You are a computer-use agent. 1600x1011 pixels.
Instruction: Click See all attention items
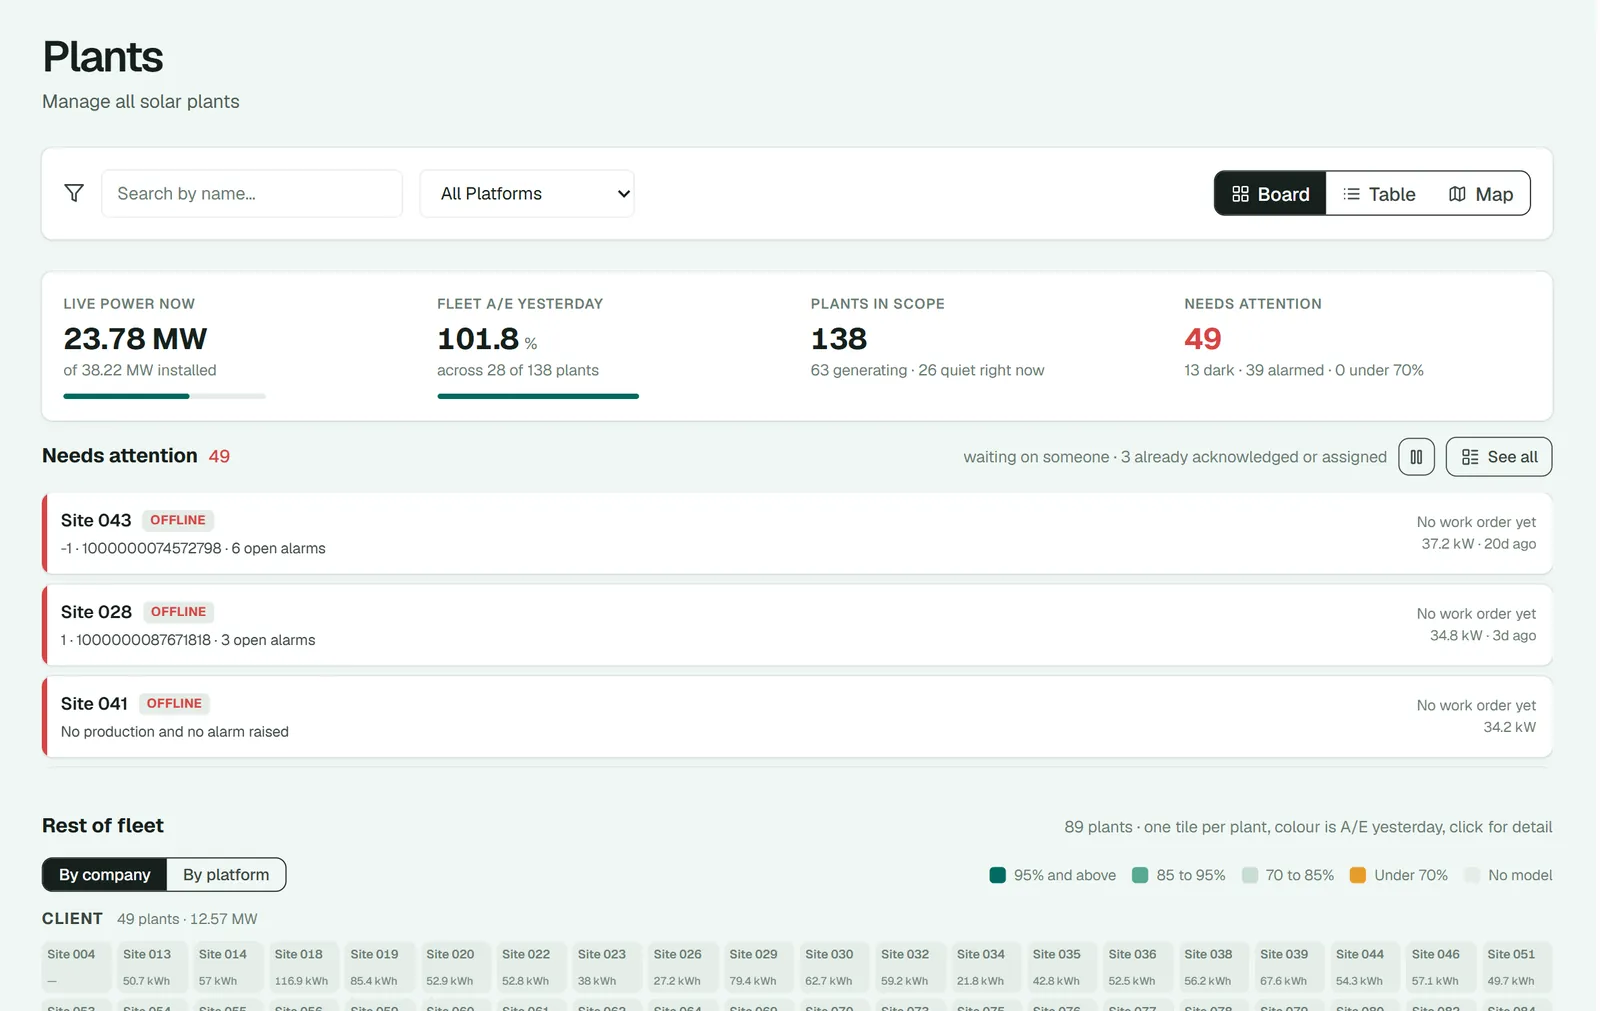1499,457
